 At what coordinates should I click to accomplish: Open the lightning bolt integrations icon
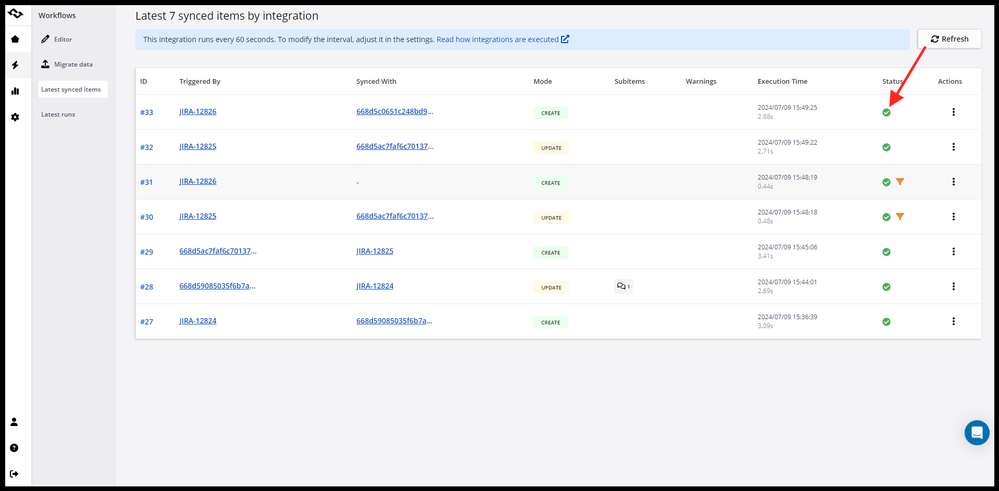[x=15, y=65]
